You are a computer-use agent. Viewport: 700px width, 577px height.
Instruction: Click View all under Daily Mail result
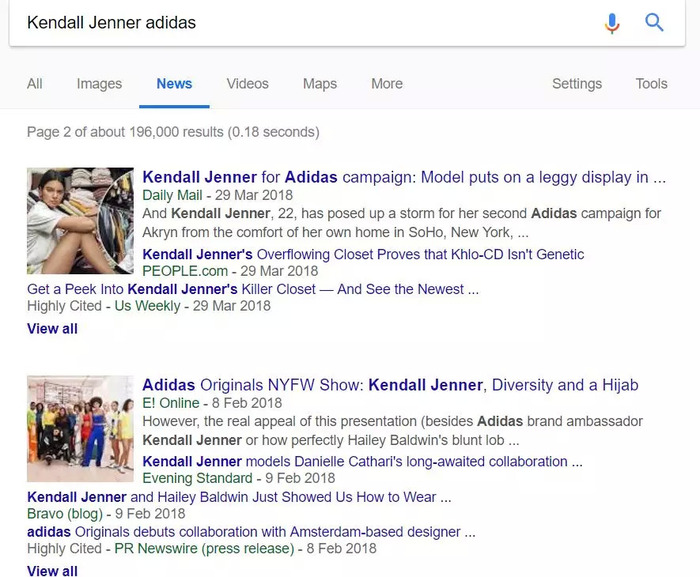coord(52,329)
